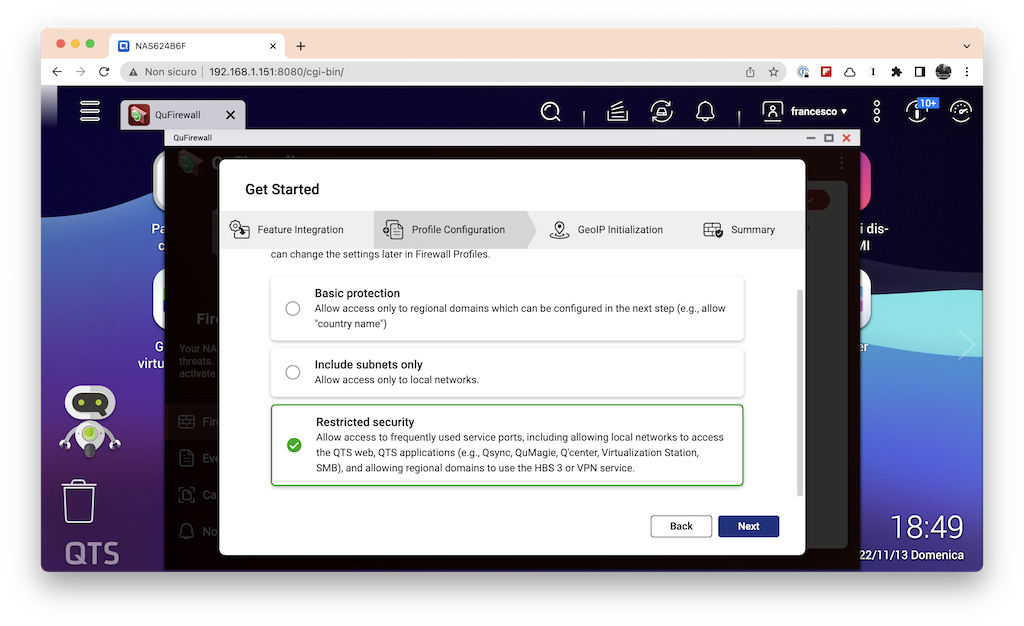Go to the GeoIP Initialization step

click(x=606, y=230)
